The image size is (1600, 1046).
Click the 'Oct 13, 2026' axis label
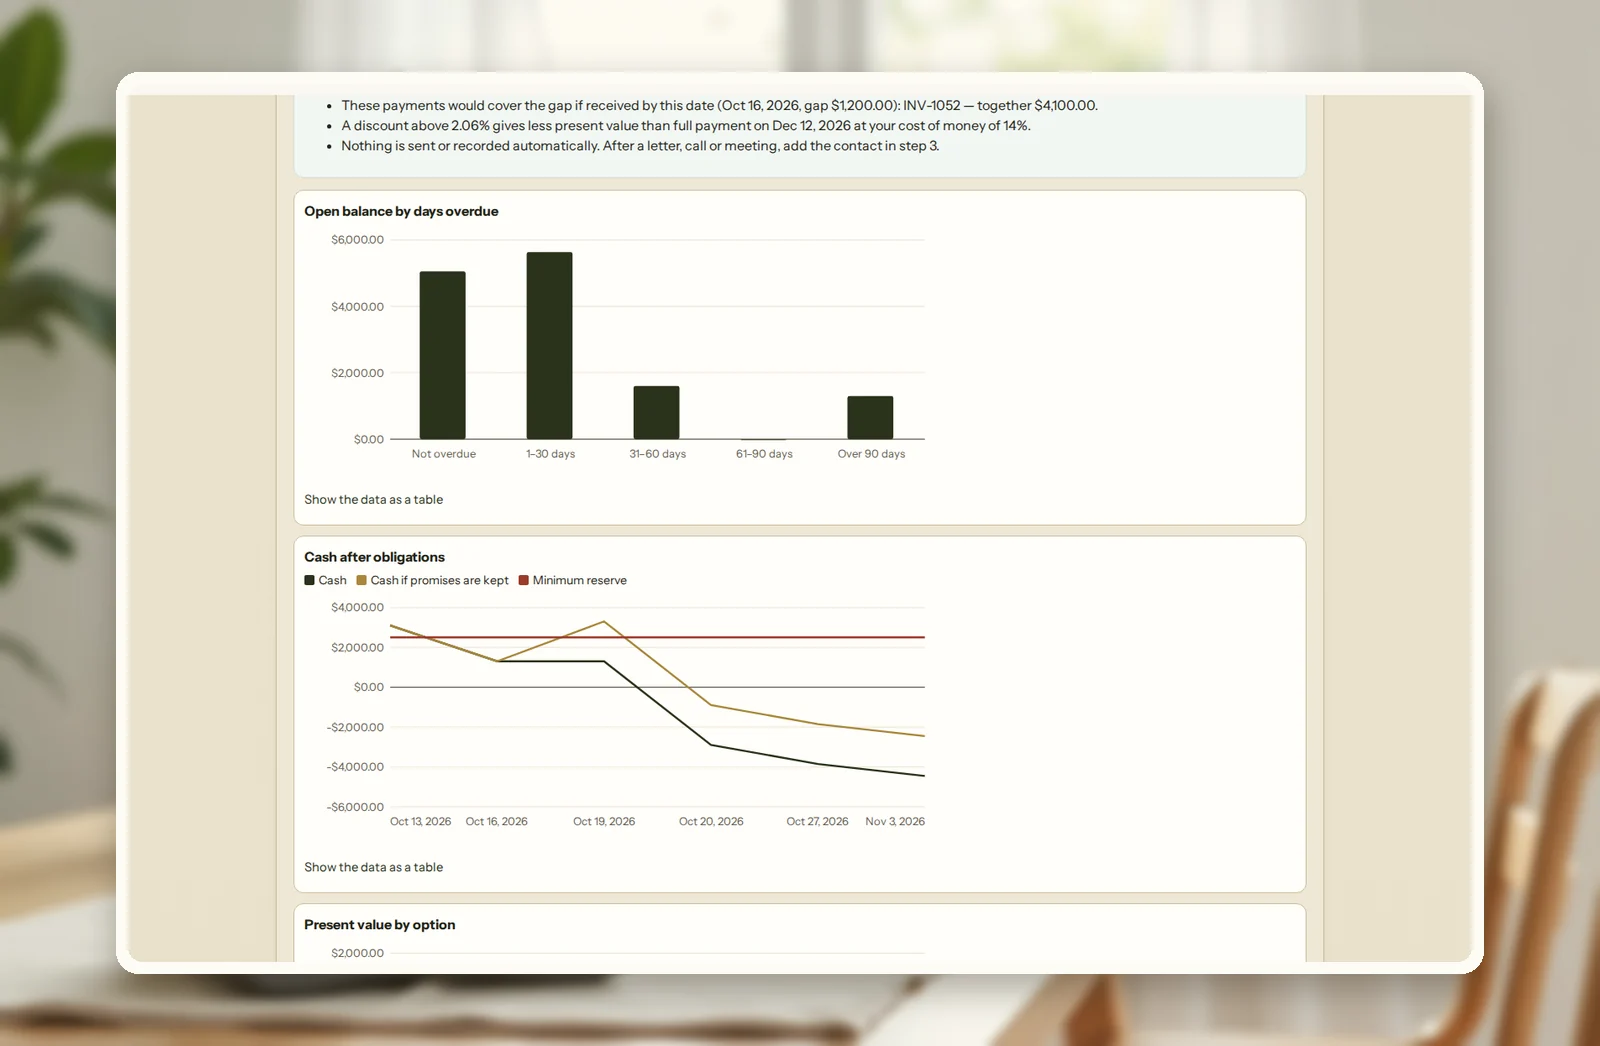coord(420,822)
